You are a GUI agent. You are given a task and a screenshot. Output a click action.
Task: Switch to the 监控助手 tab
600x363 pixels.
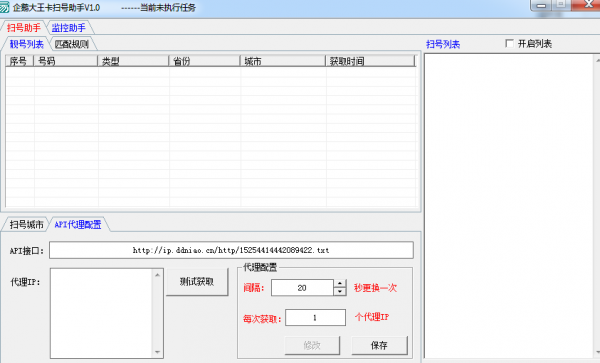coord(68,28)
